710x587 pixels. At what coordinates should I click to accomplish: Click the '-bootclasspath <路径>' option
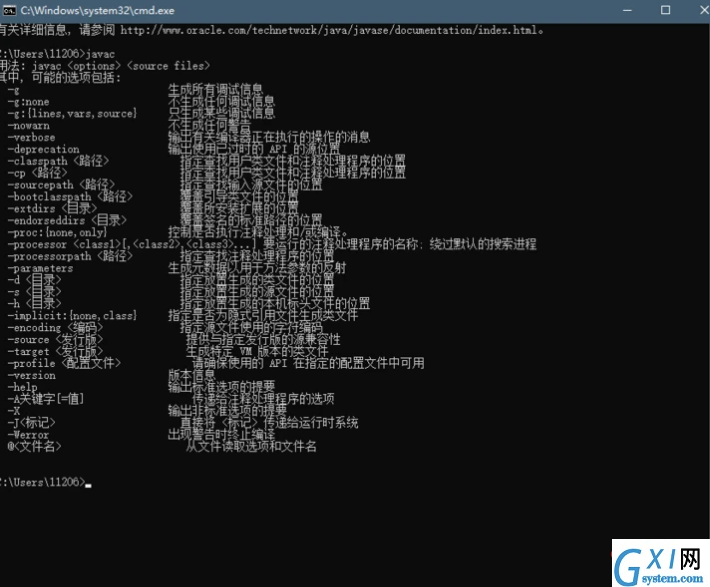click(x=70, y=197)
